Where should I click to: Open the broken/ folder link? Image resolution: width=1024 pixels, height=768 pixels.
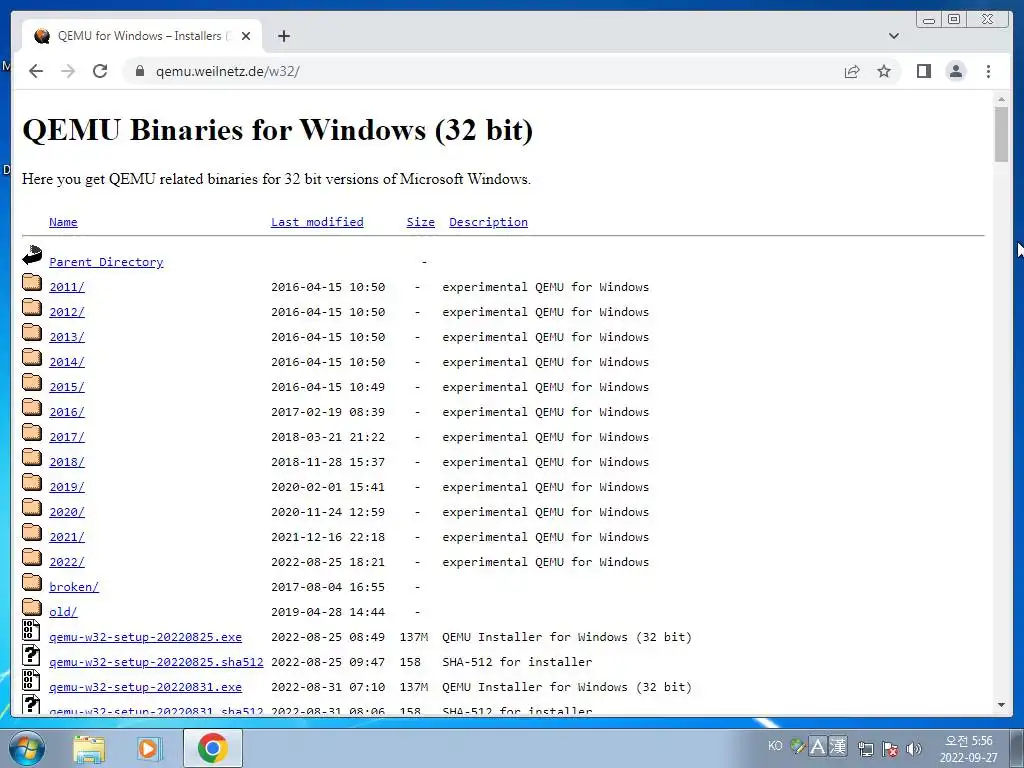tap(74, 587)
